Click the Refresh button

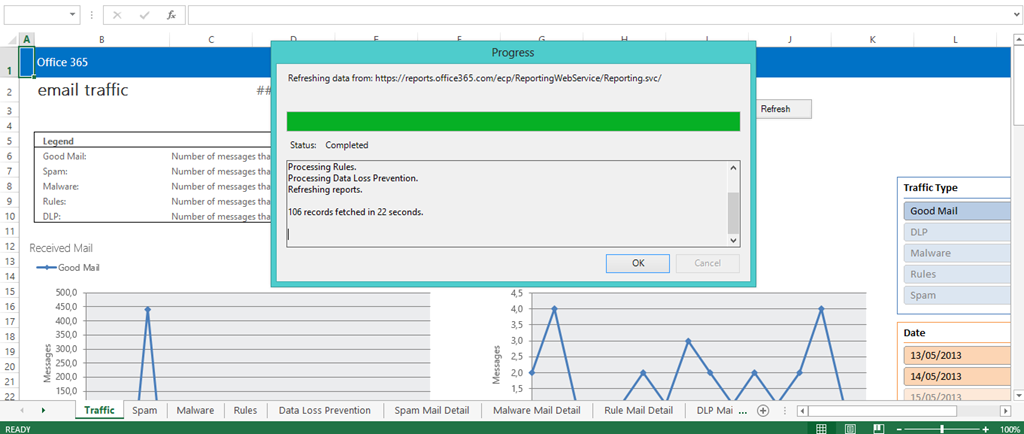click(775, 109)
